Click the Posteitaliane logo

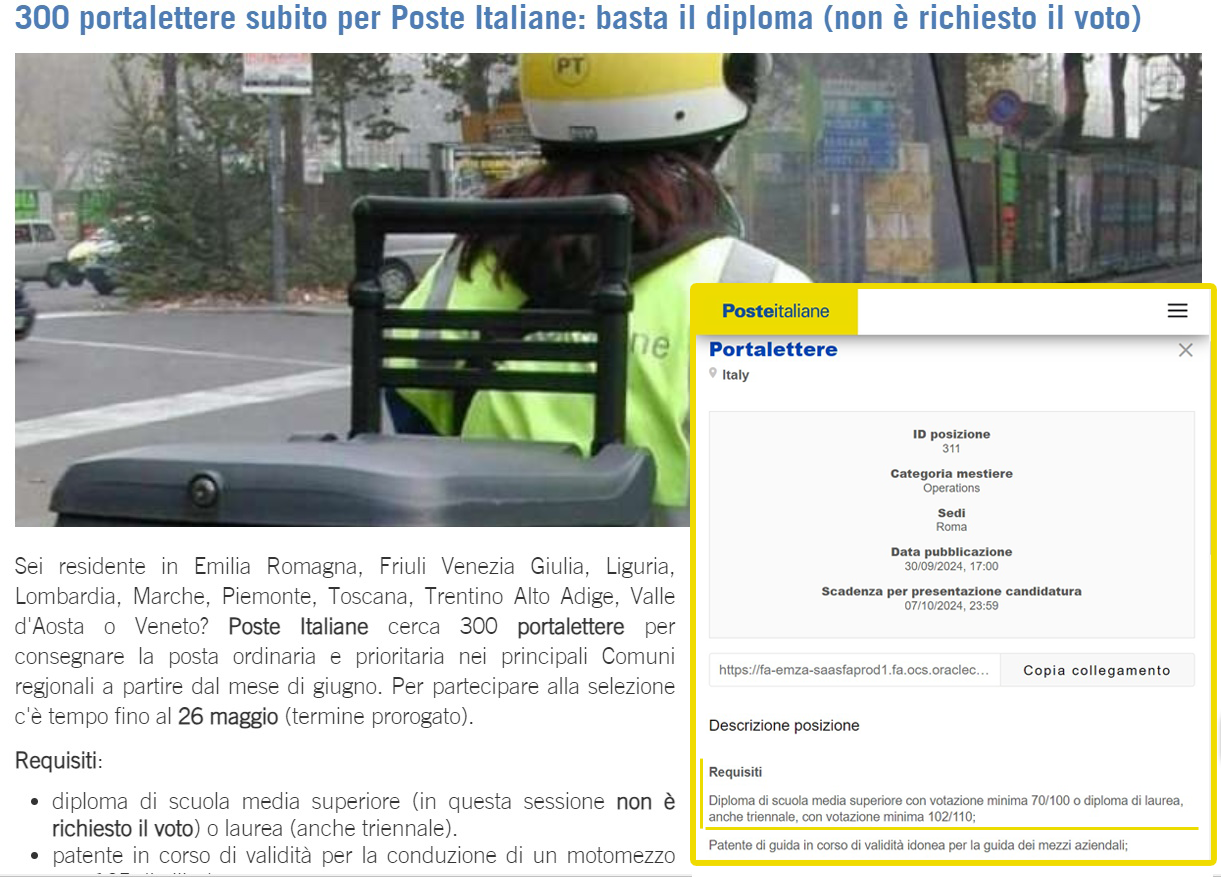coord(775,311)
